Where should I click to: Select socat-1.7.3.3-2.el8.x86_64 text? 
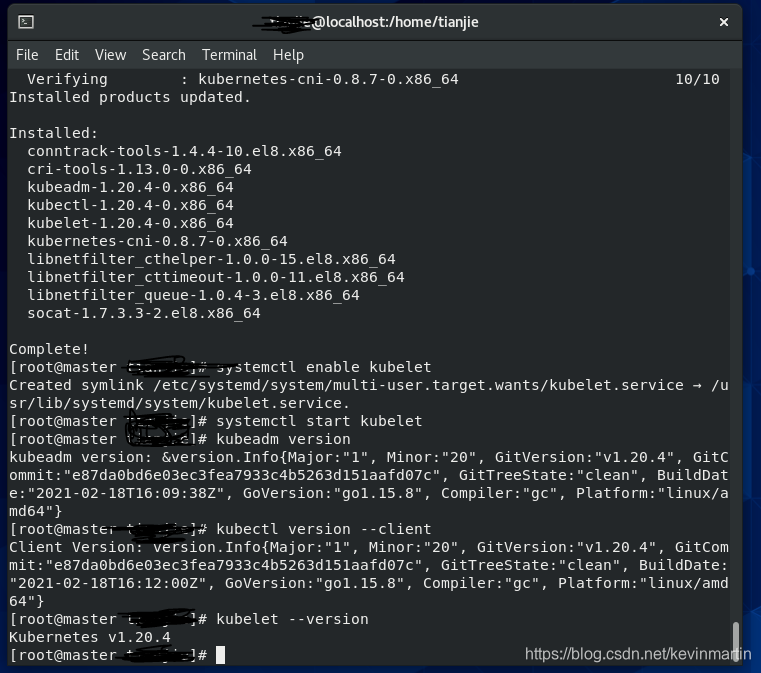(144, 312)
